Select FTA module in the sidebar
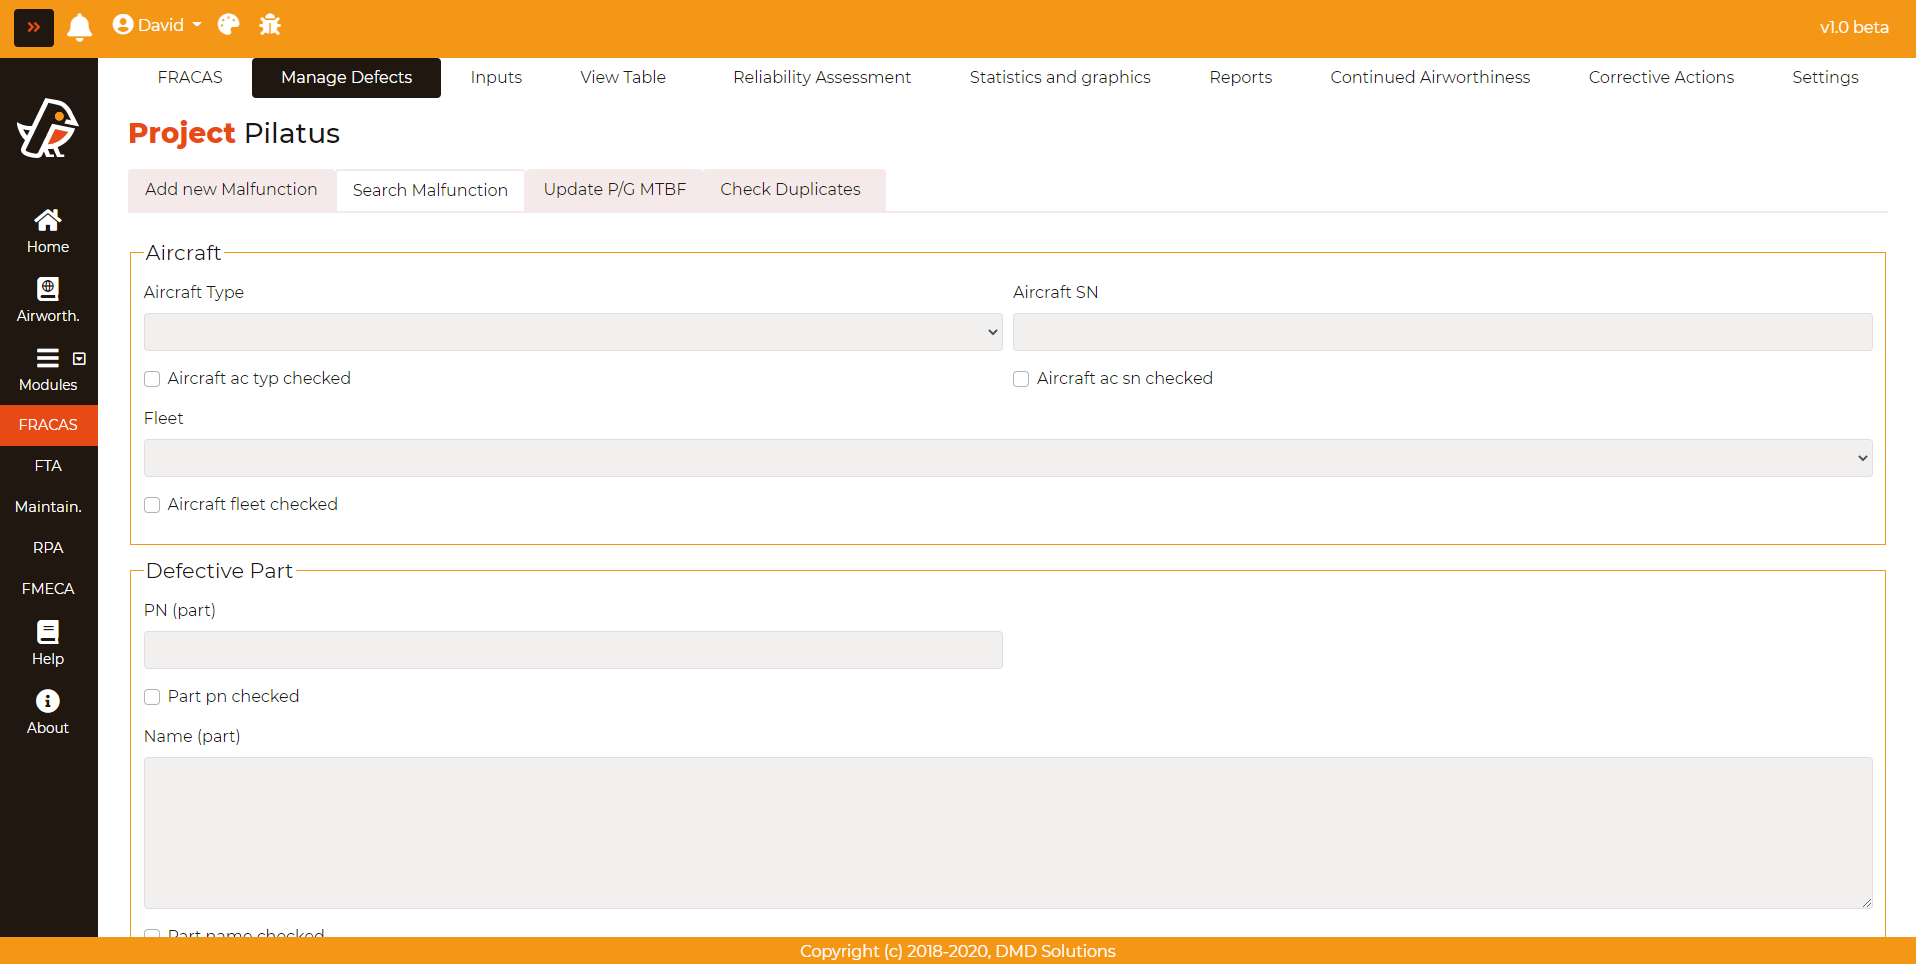Image resolution: width=1916 pixels, height=964 pixels. pos(48,466)
